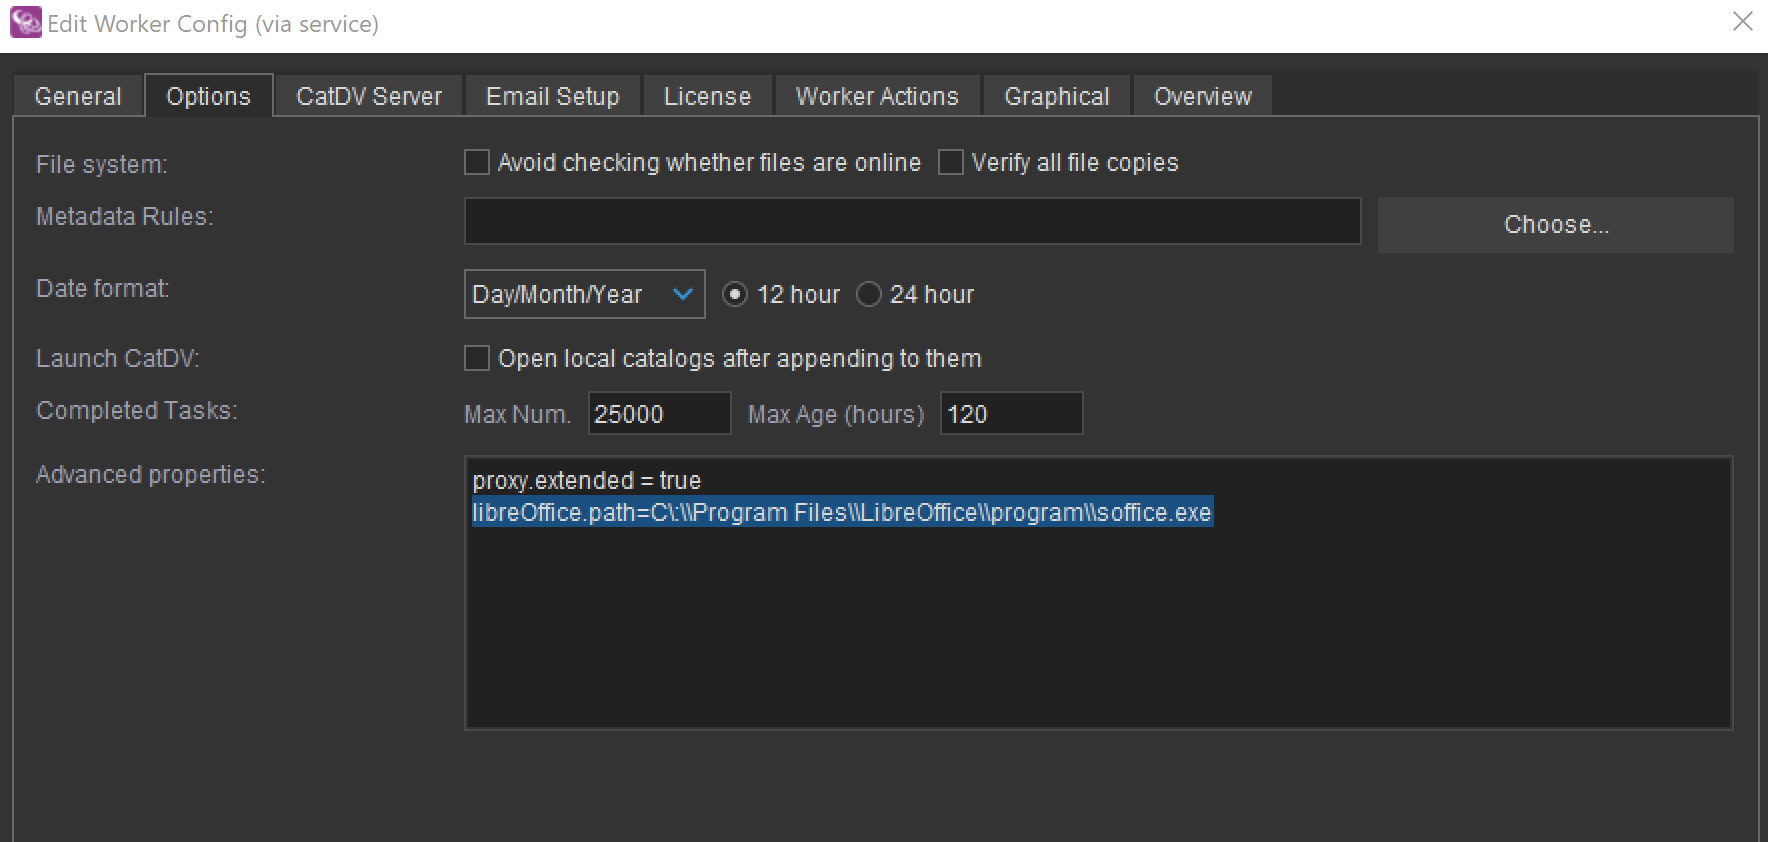Screen dimensions: 1768x842
Task: Click the Metadata Rules text field
Action: pyautogui.click(x=912, y=221)
